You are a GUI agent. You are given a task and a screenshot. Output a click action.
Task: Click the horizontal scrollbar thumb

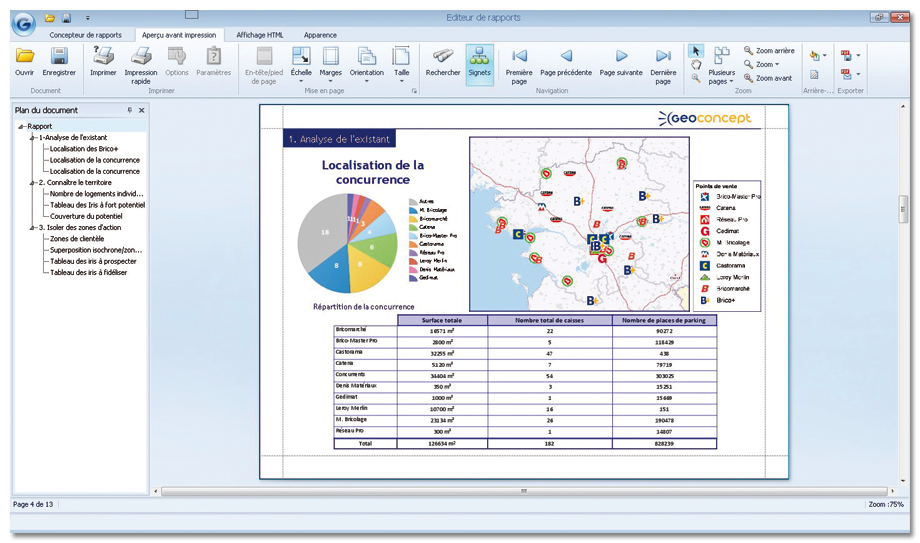point(524,491)
